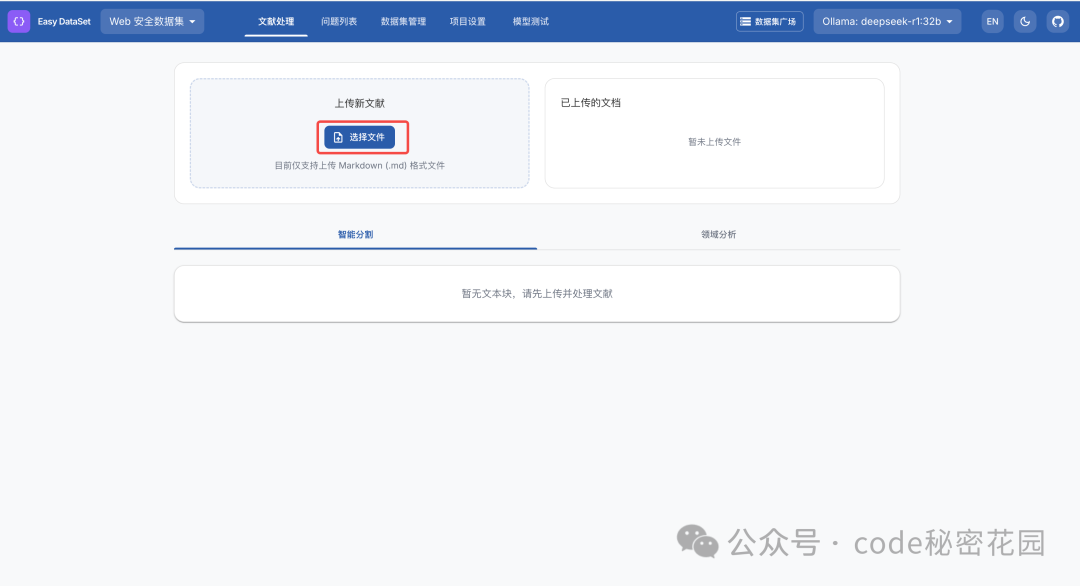Click the 选择文件 upload button
Viewport: 1080px width, 586px height.
coord(360,137)
